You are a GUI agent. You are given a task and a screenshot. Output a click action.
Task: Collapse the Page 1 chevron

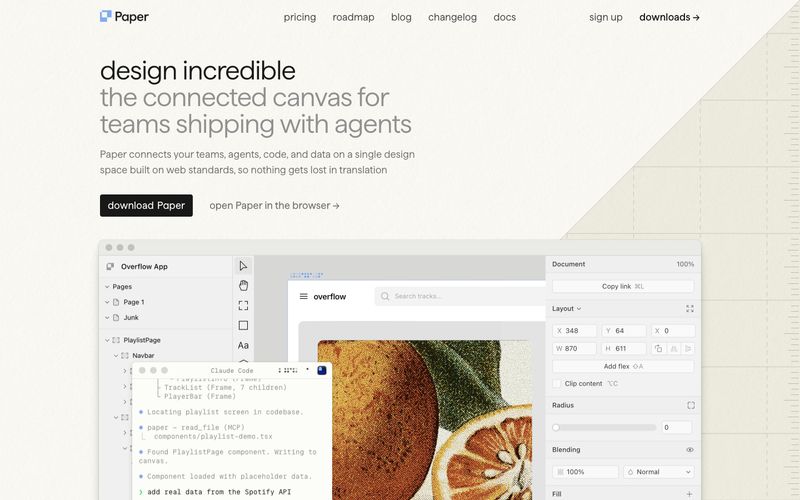[x=107, y=302]
